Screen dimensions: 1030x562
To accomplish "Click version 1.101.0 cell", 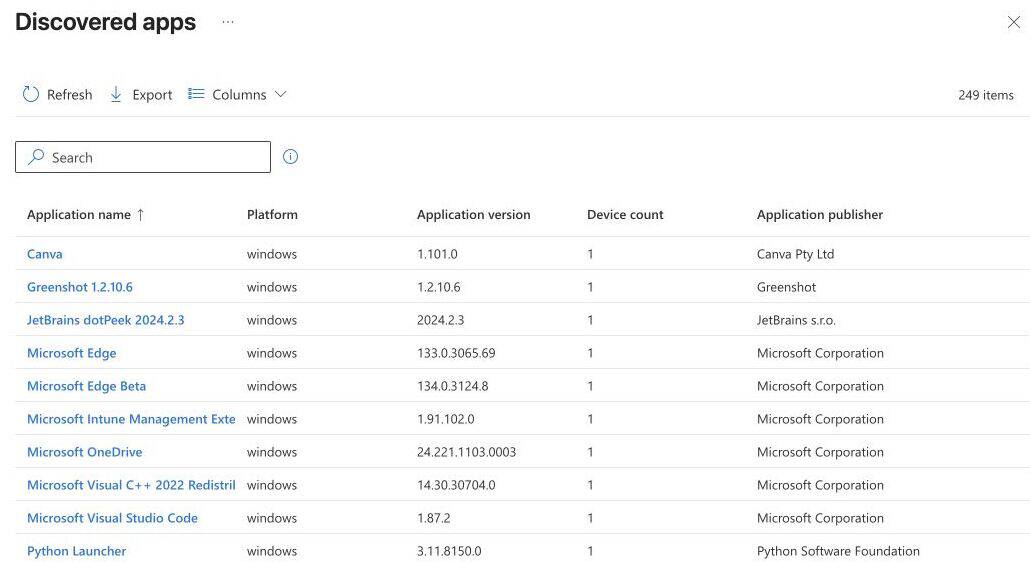I will coord(437,254).
